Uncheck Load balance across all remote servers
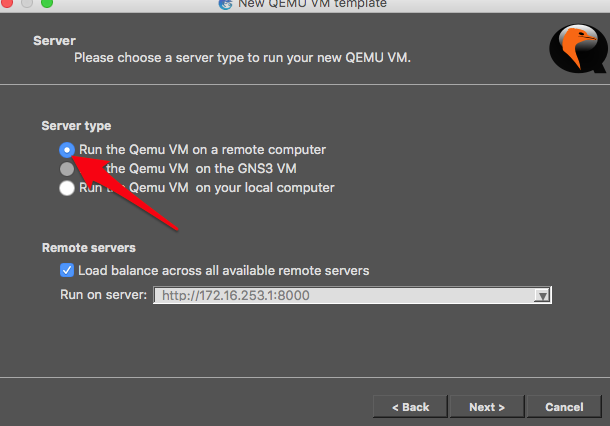The width and height of the screenshot is (610, 426). 67,270
